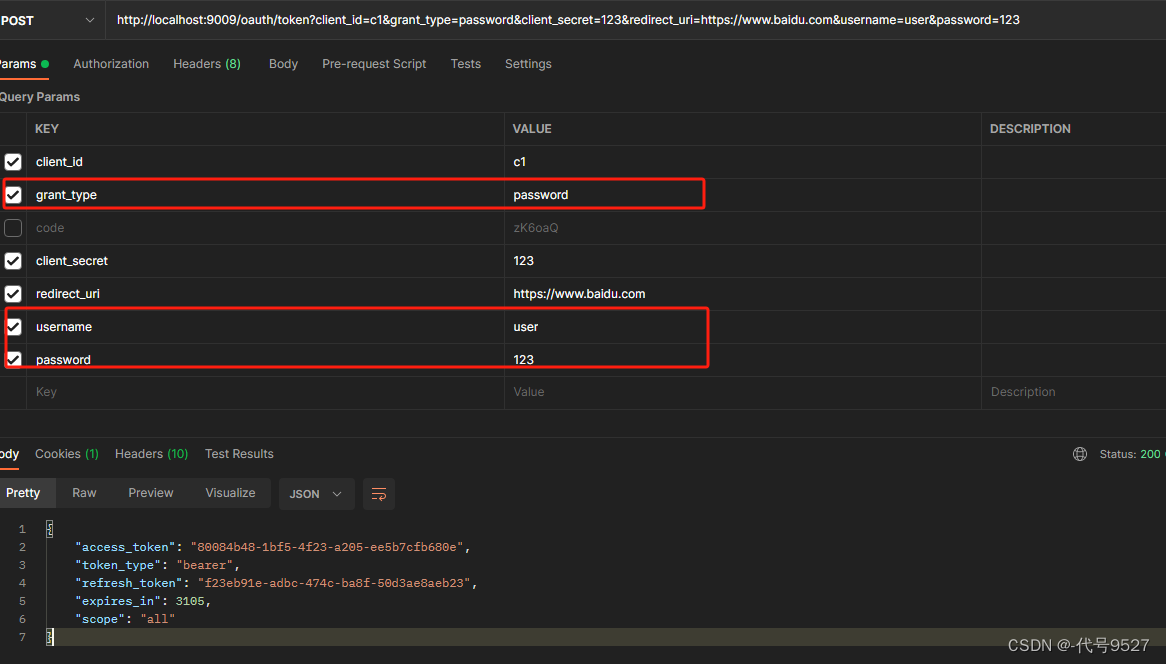
Task: Show the response Cookies (1) tab
Action: pyautogui.click(x=67, y=454)
